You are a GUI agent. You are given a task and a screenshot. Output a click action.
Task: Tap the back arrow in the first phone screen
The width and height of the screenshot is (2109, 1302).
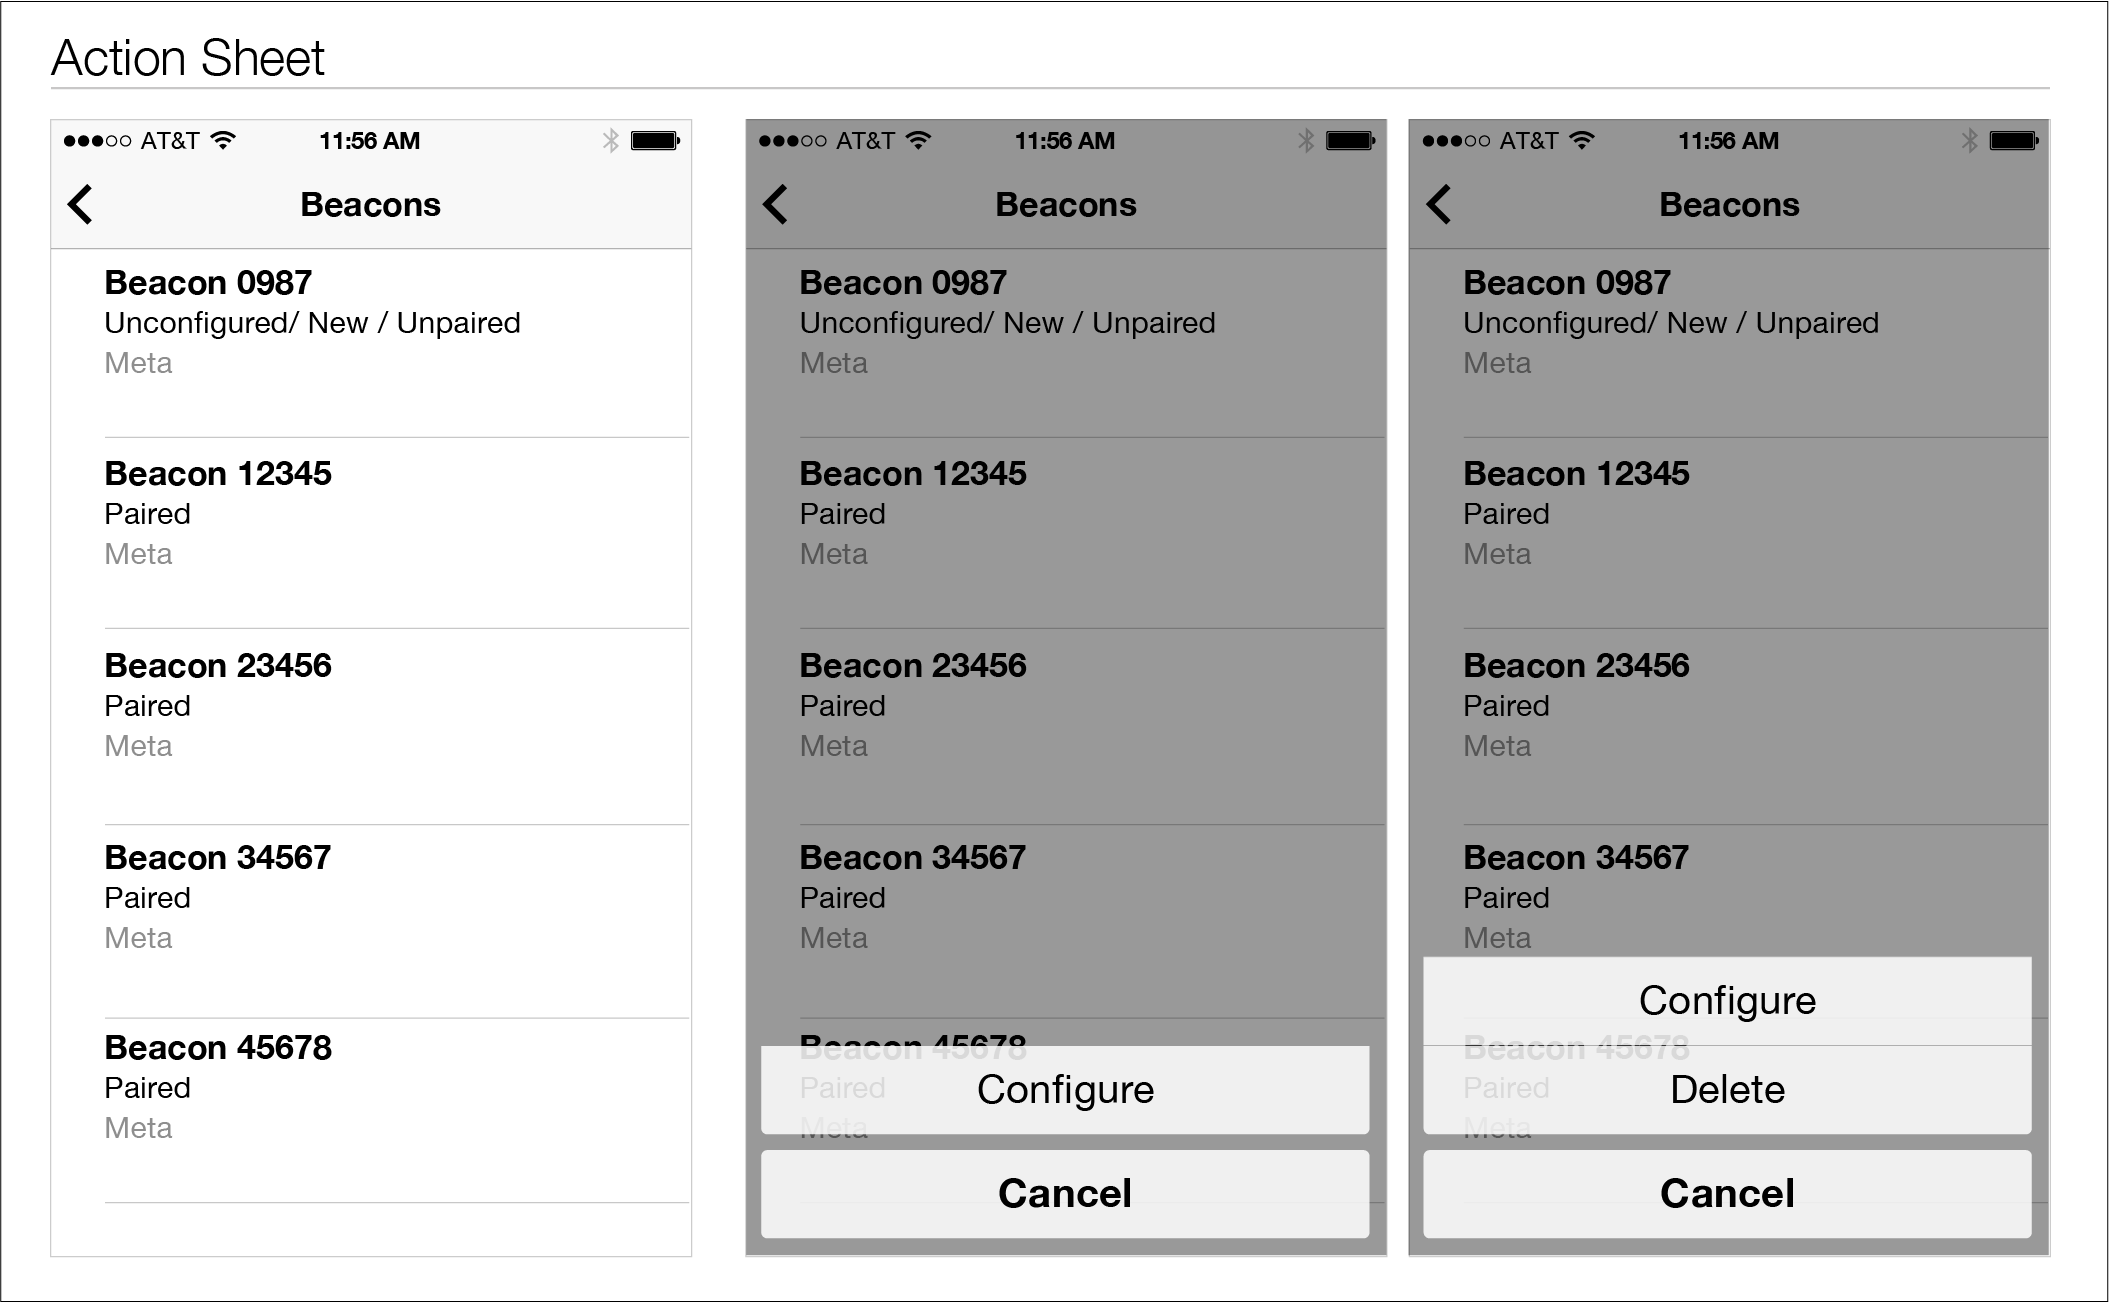(80, 204)
